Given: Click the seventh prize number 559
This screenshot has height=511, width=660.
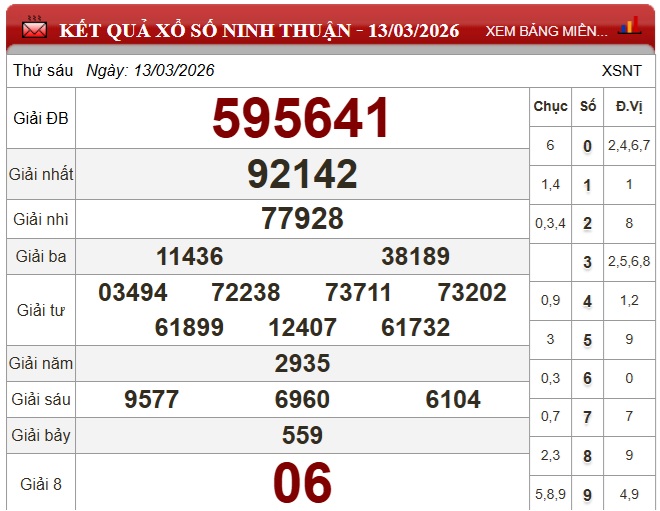Looking at the screenshot, I should click(x=302, y=435).
